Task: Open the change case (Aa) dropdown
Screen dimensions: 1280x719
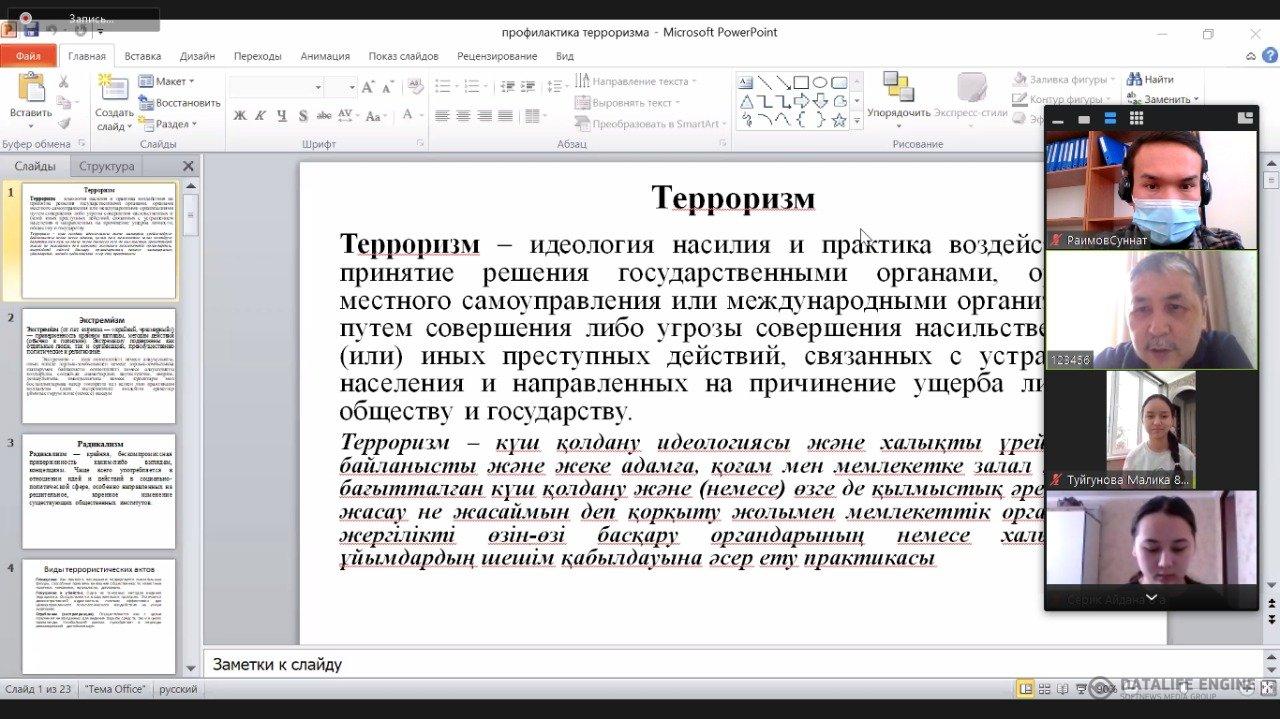Action: tap(377, 116)
